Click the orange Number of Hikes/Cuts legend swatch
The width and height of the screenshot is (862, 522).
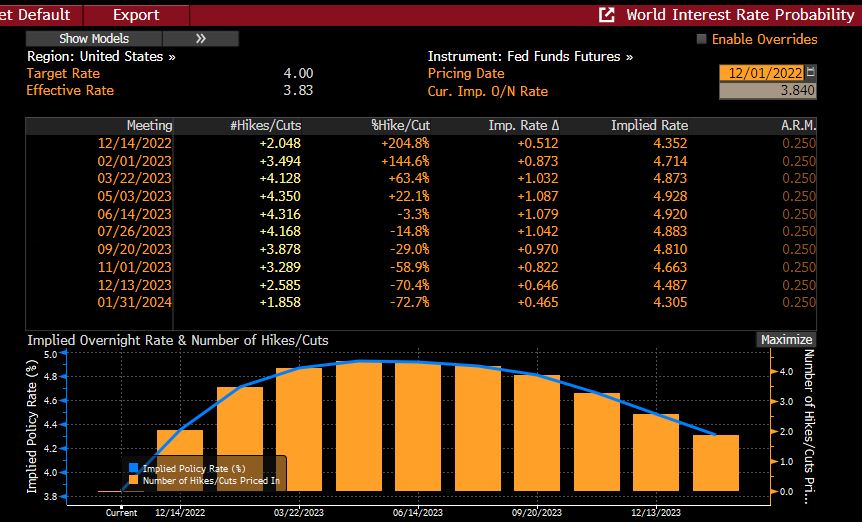133,480
